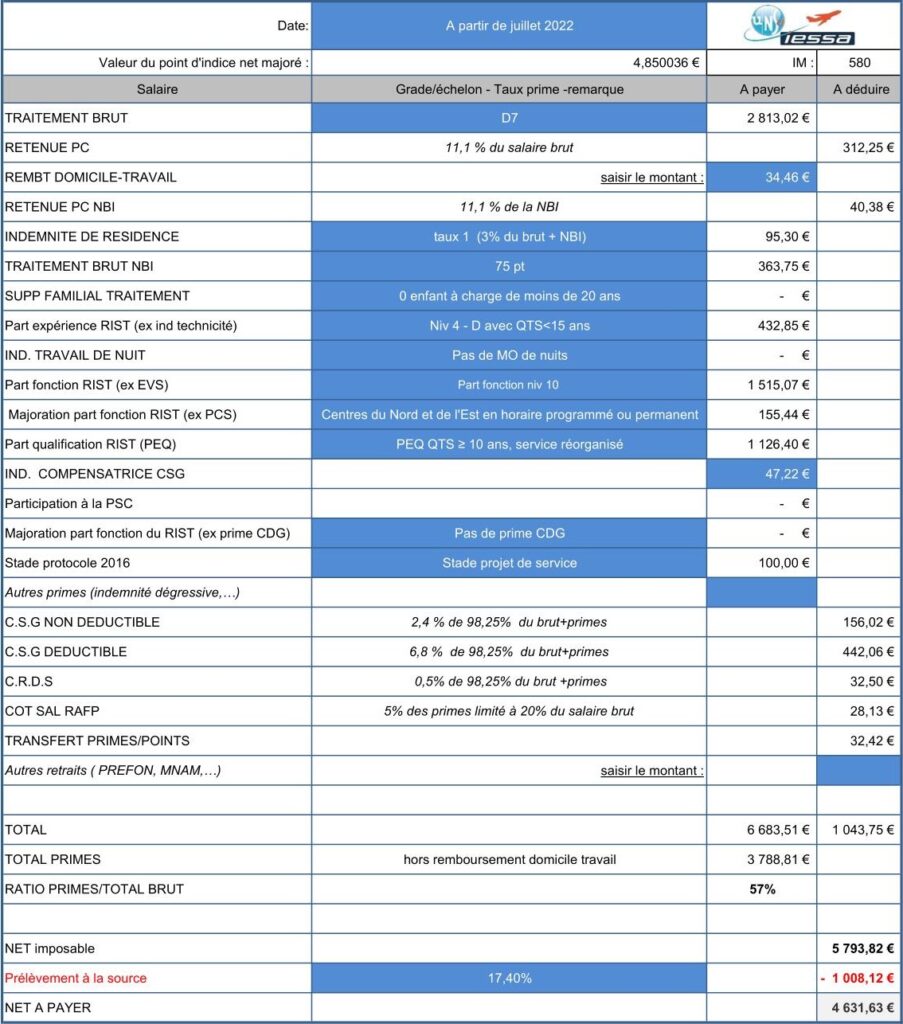Click the 'A payer' column header

(761, 89)
